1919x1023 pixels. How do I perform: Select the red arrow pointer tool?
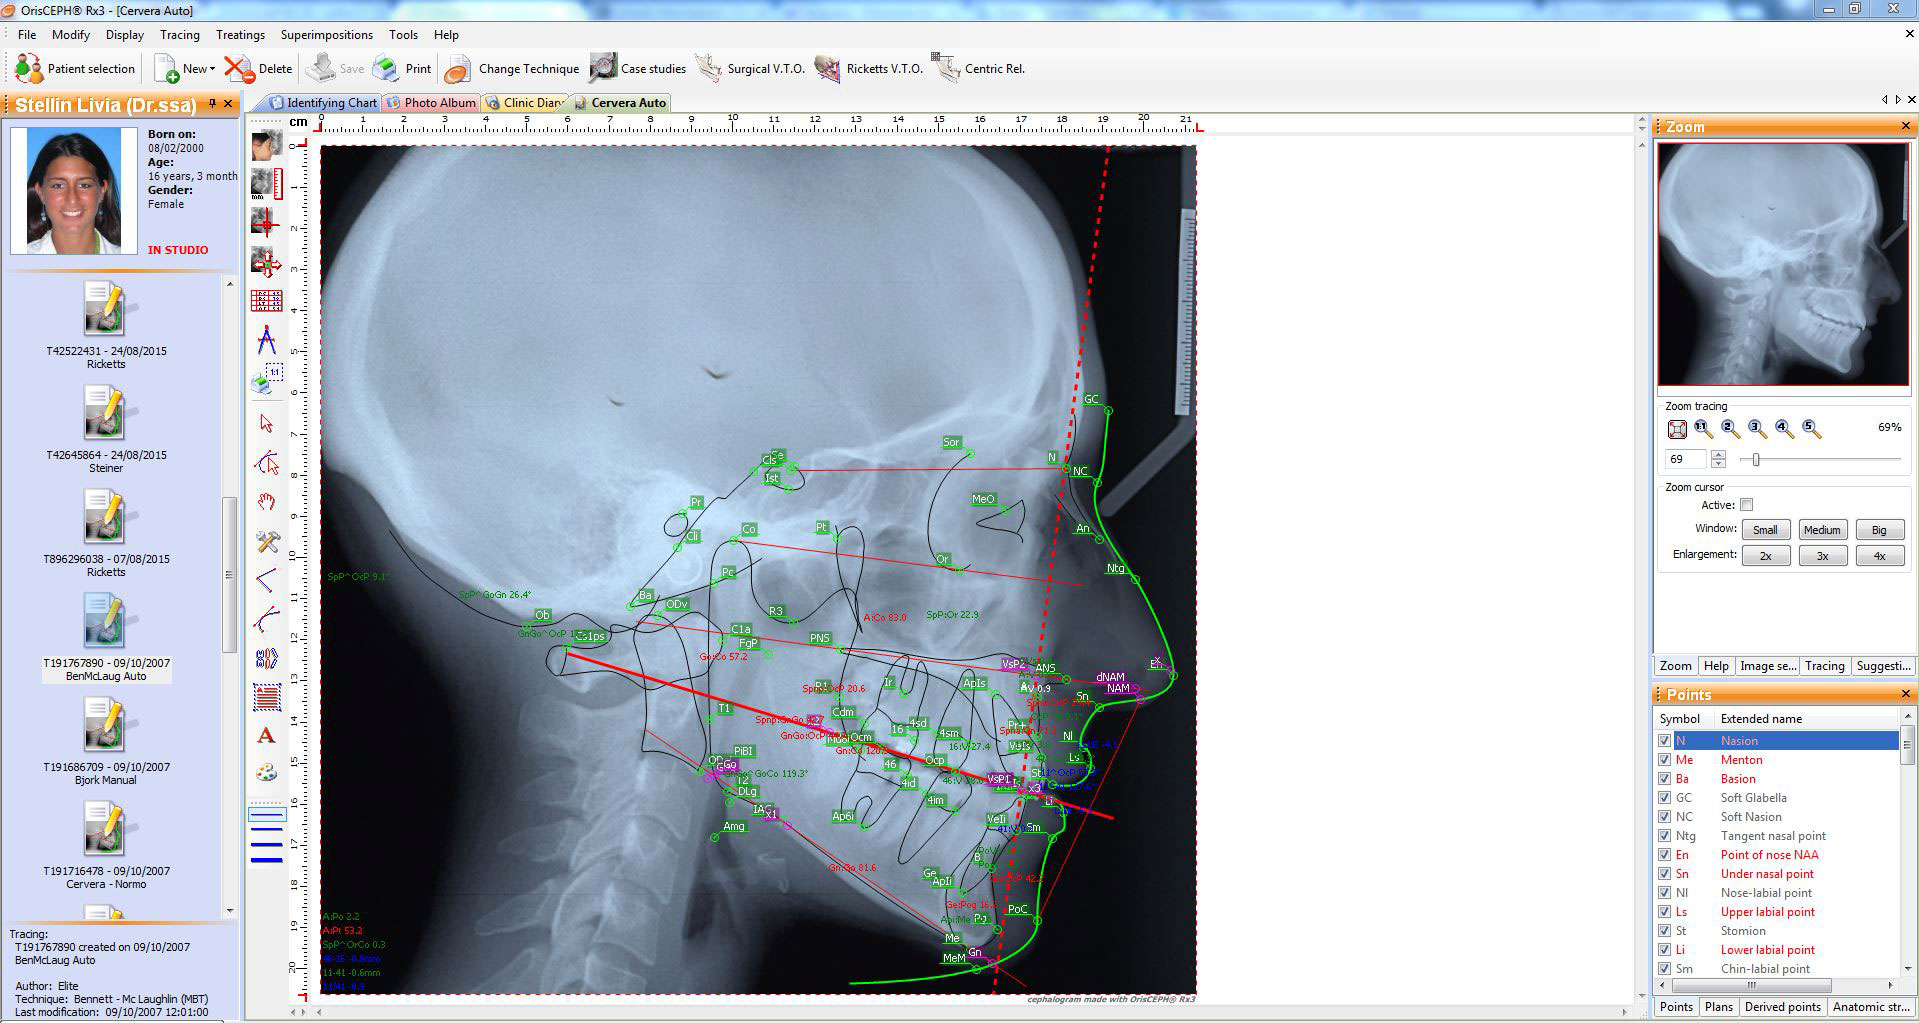pyautogui.click(x=266, y=423)
